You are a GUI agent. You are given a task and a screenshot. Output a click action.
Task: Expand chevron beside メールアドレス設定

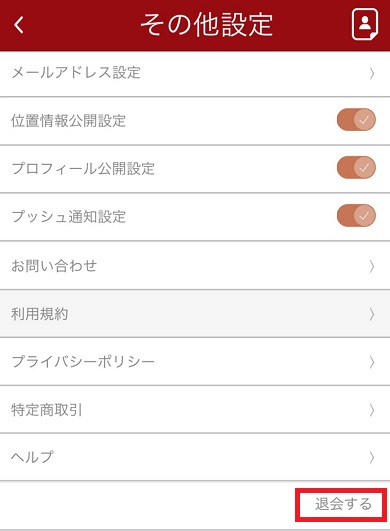tap(372, 73)
